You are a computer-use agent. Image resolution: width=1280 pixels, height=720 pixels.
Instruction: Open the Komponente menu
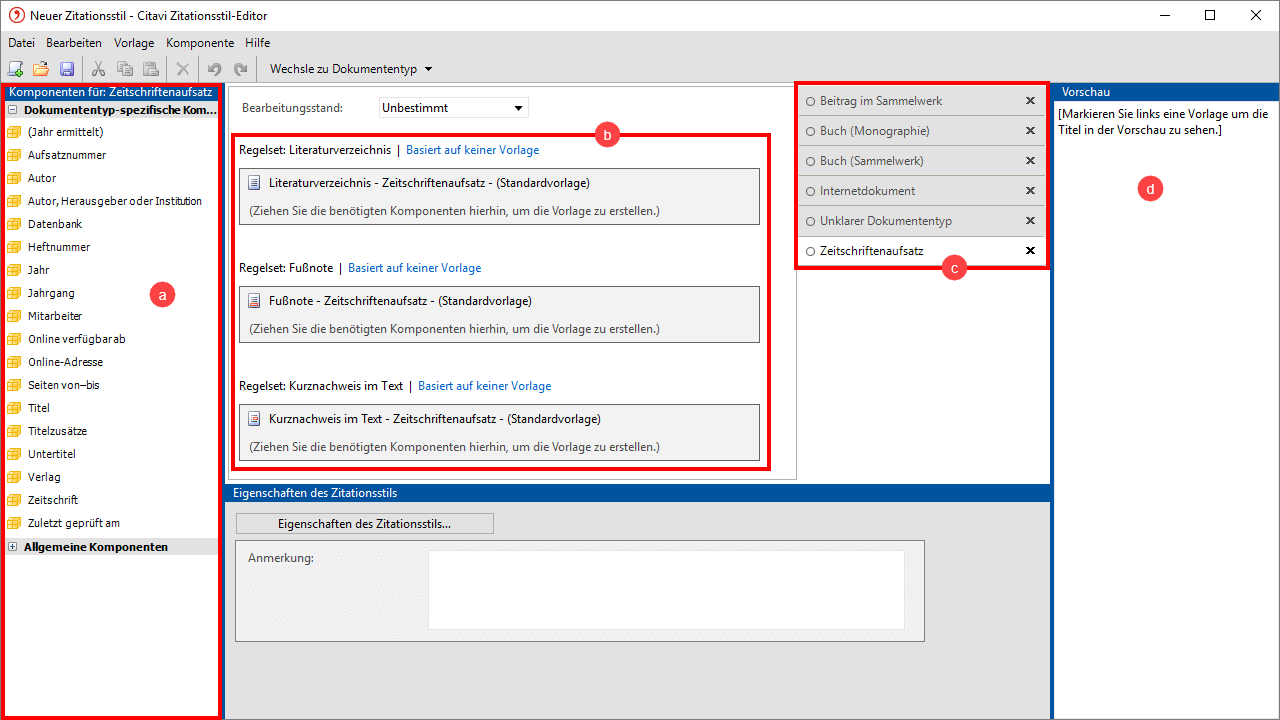(x=200, y=43)
